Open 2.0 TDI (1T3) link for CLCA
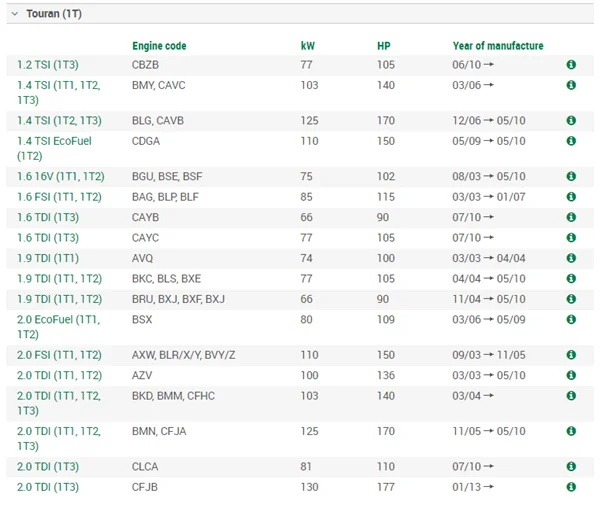This screenshot has height=508, width=600. point(48,467)
